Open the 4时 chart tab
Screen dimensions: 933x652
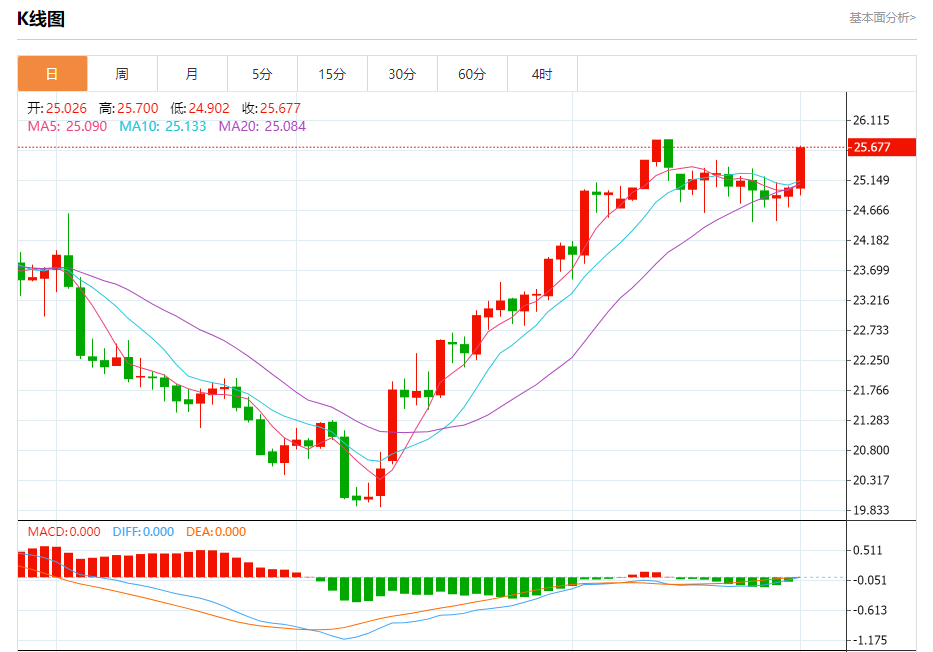(x=542, y=74)
